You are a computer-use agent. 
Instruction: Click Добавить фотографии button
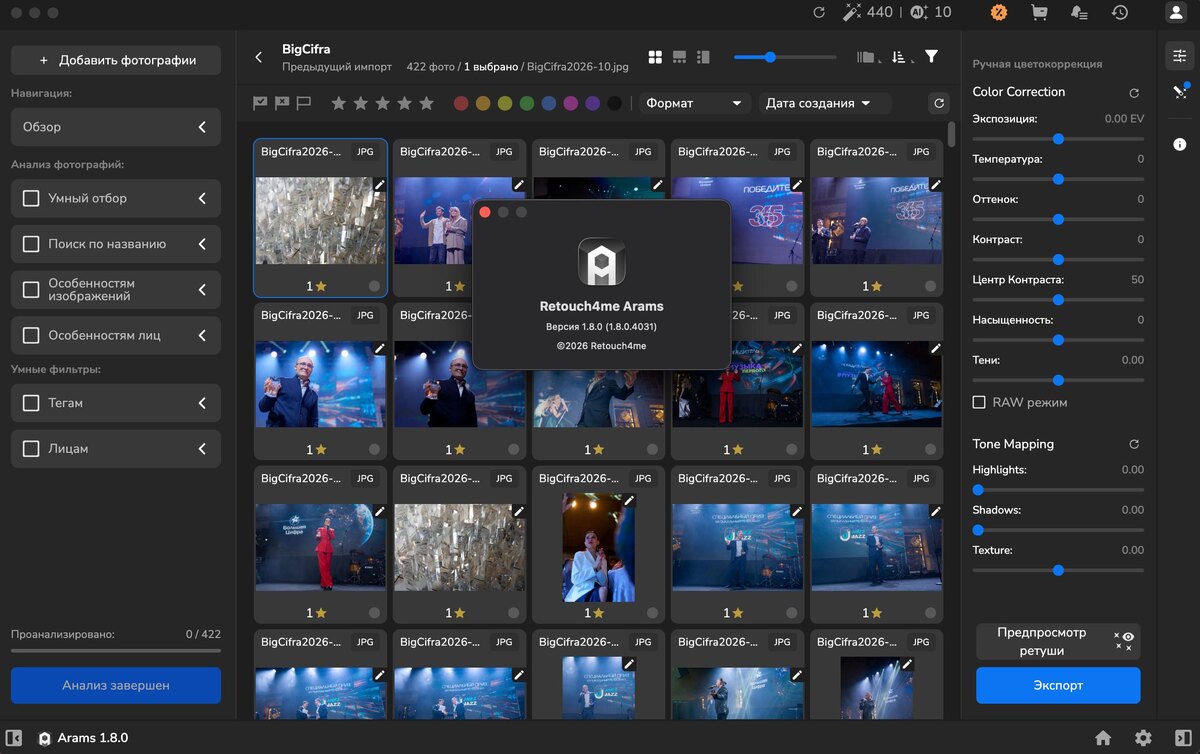[x=116, y=60]
